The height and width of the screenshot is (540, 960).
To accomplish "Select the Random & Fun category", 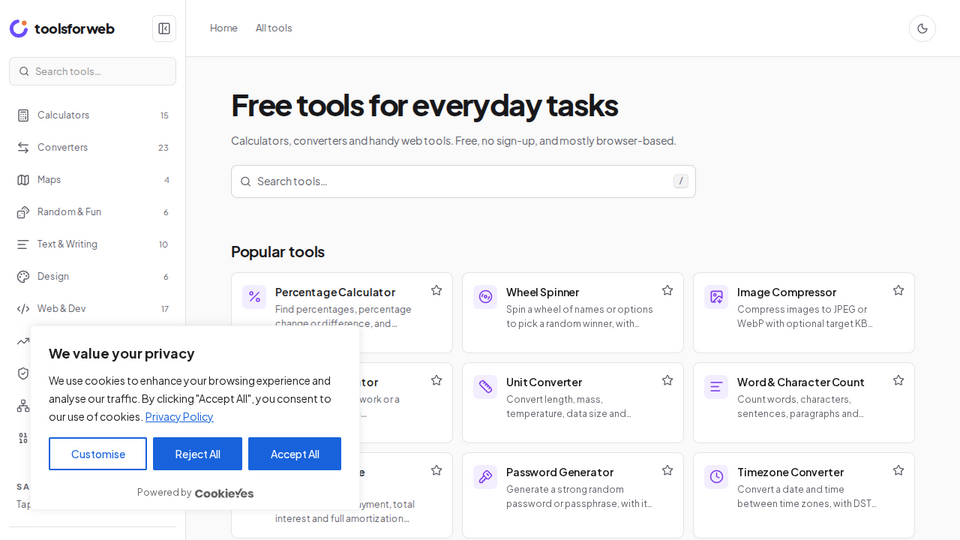I will click(92, 212).
